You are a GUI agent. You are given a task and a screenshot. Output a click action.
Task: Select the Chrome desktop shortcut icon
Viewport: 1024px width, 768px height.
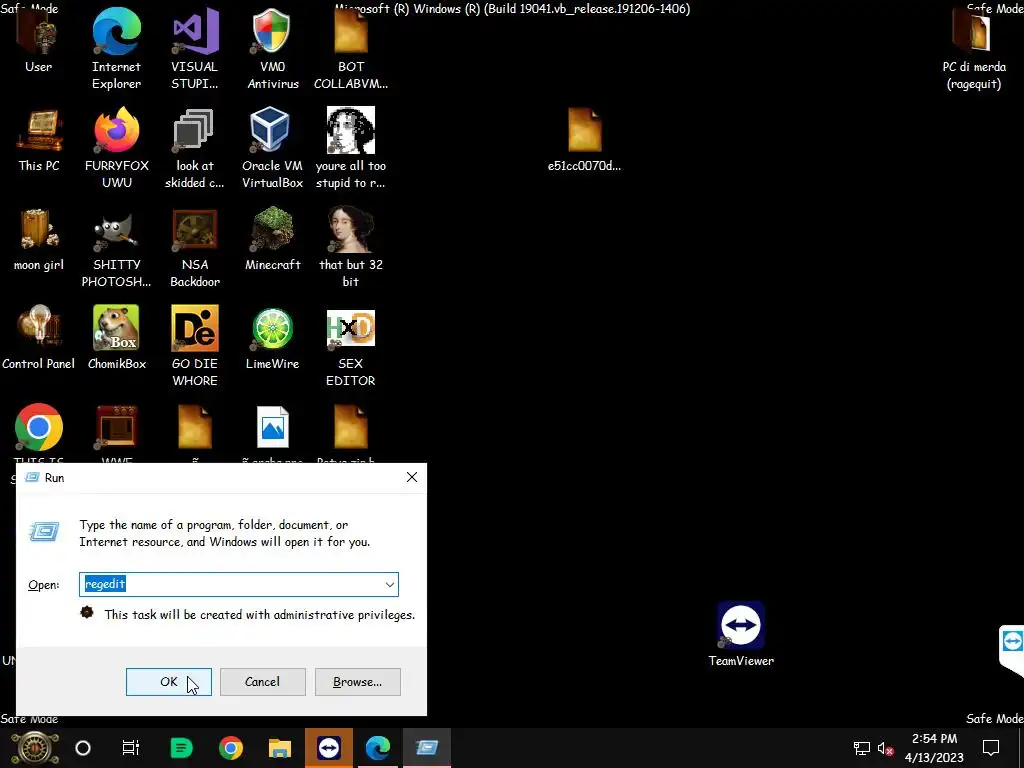(x=39, y=427)
